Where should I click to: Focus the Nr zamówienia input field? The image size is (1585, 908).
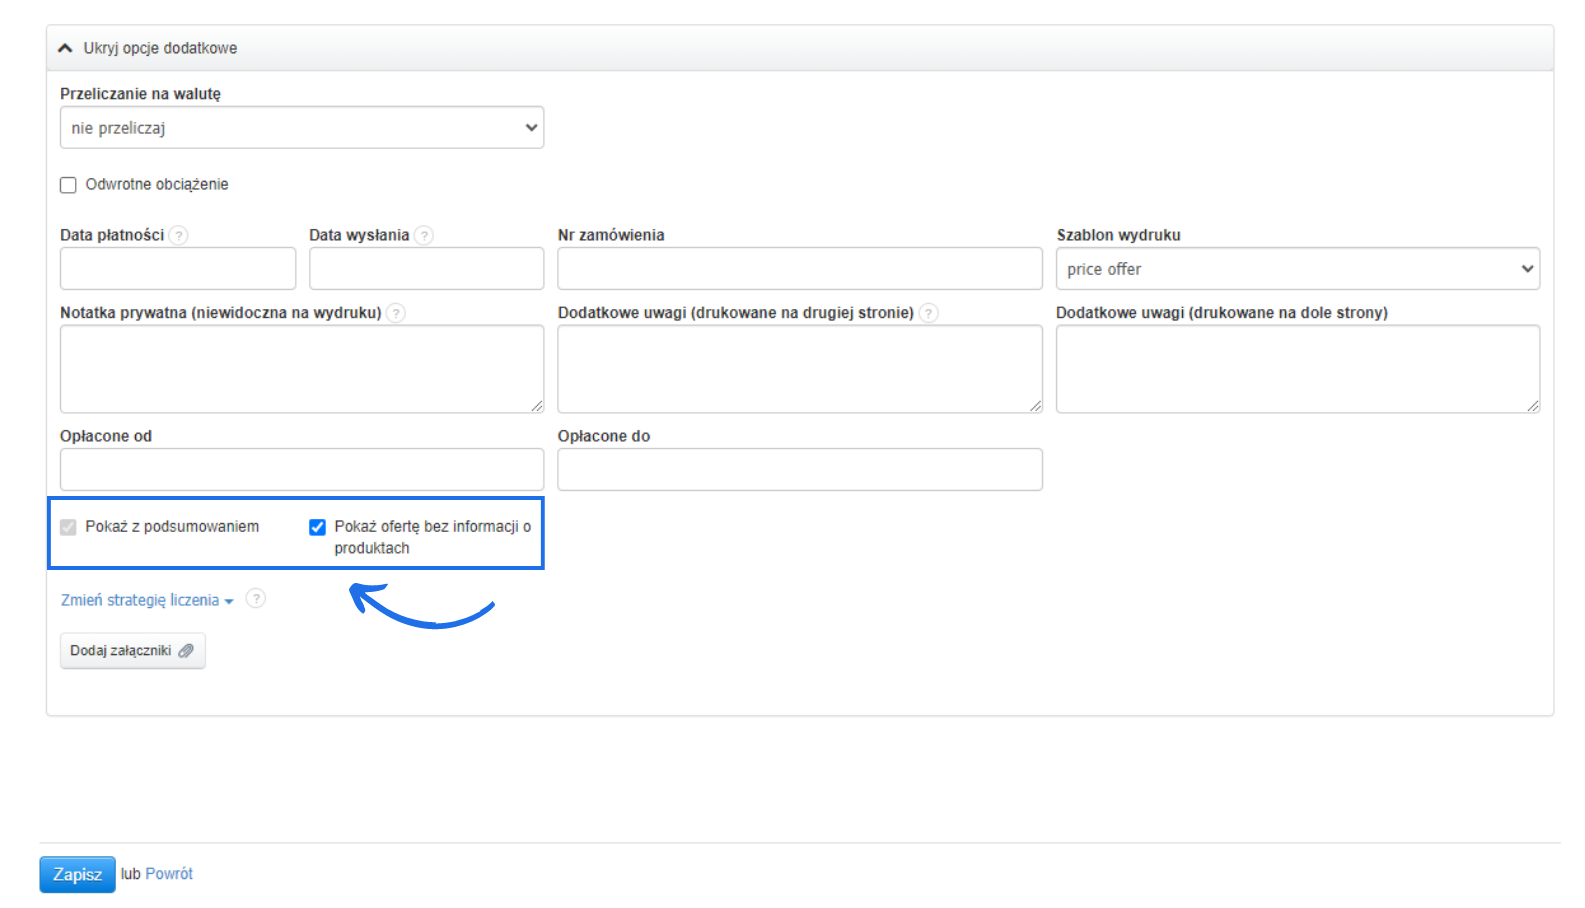(799, 269)
